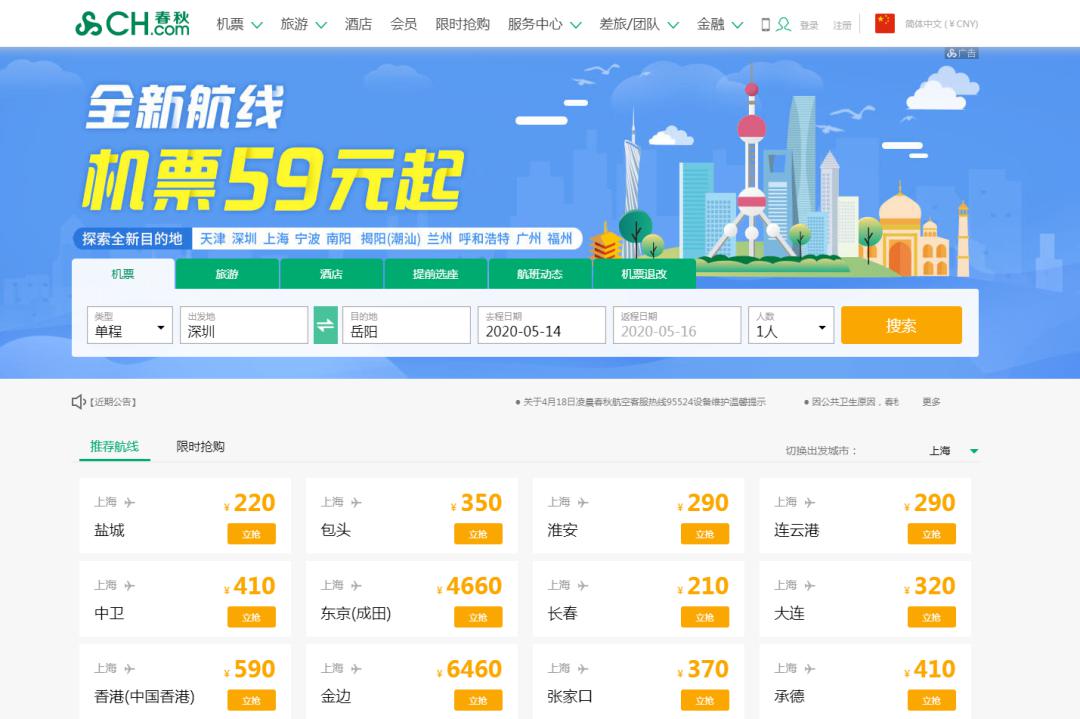Open the 酒店 navigation item
Viewport: 1080px width, 719px height.
(x=358, y=24)
